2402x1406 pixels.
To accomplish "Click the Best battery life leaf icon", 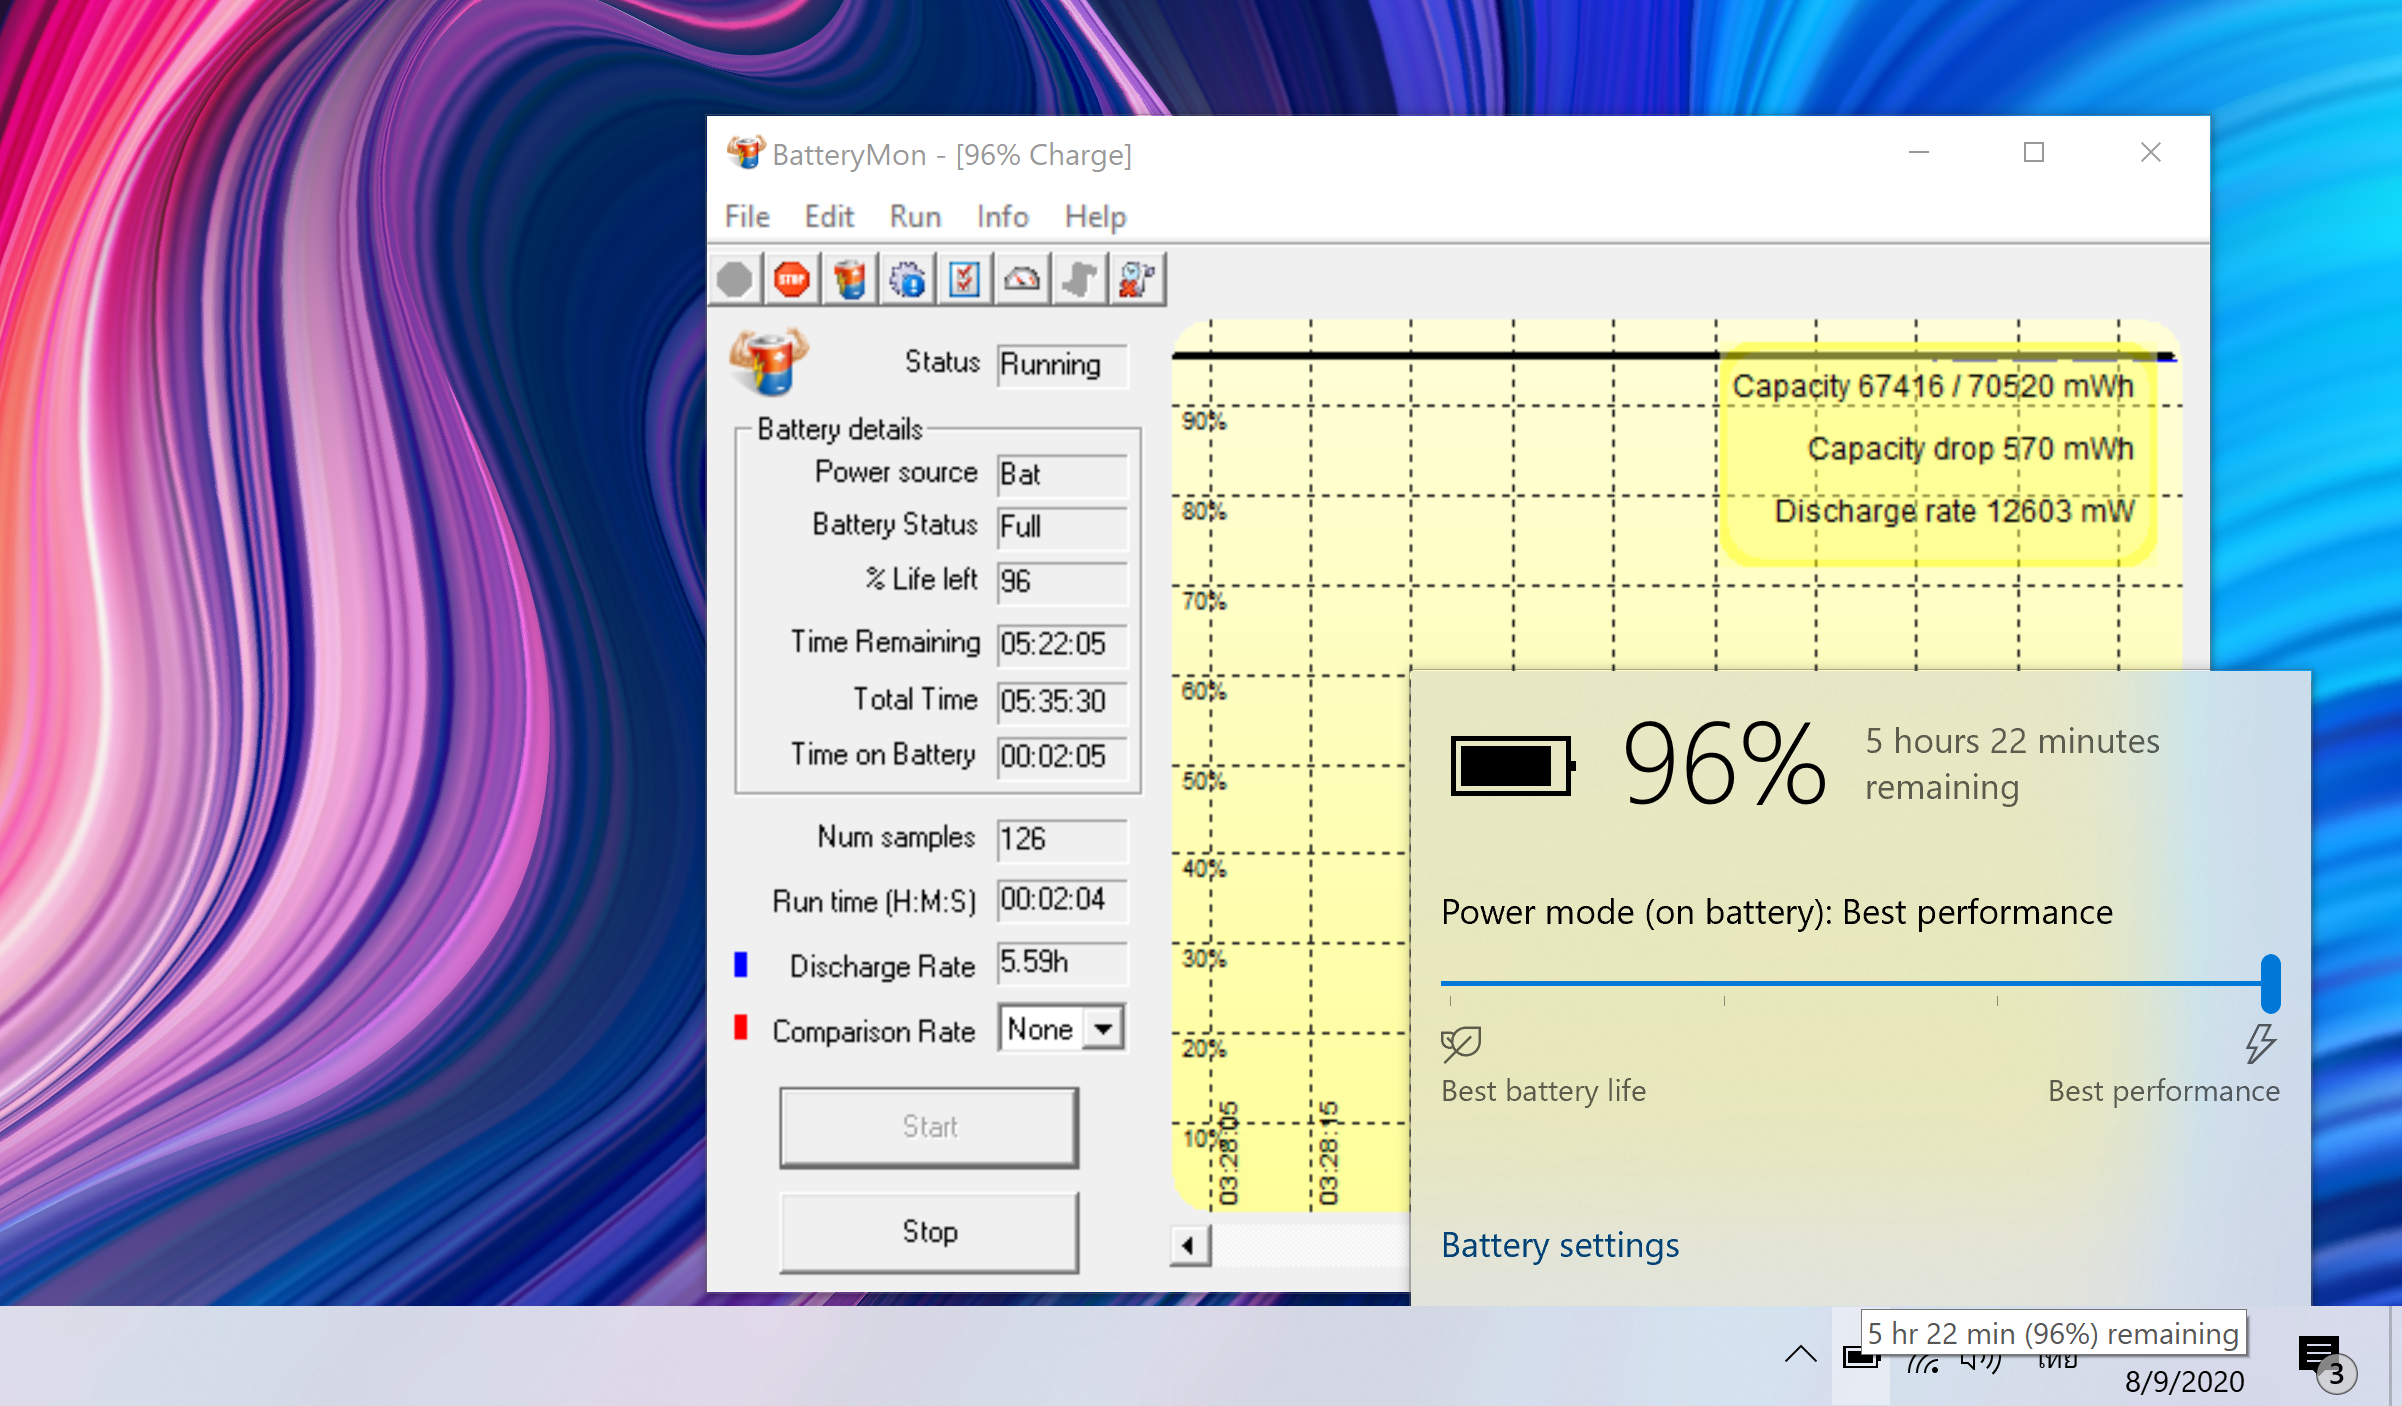I will pos(1461,1044).
